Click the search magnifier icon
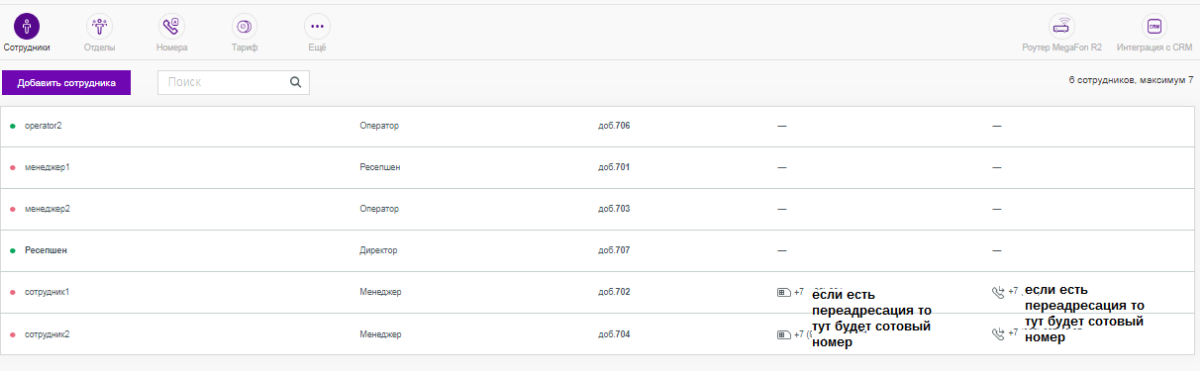Image resolution: width=1200 pixels, height=371 pixels. click(295, 83)
